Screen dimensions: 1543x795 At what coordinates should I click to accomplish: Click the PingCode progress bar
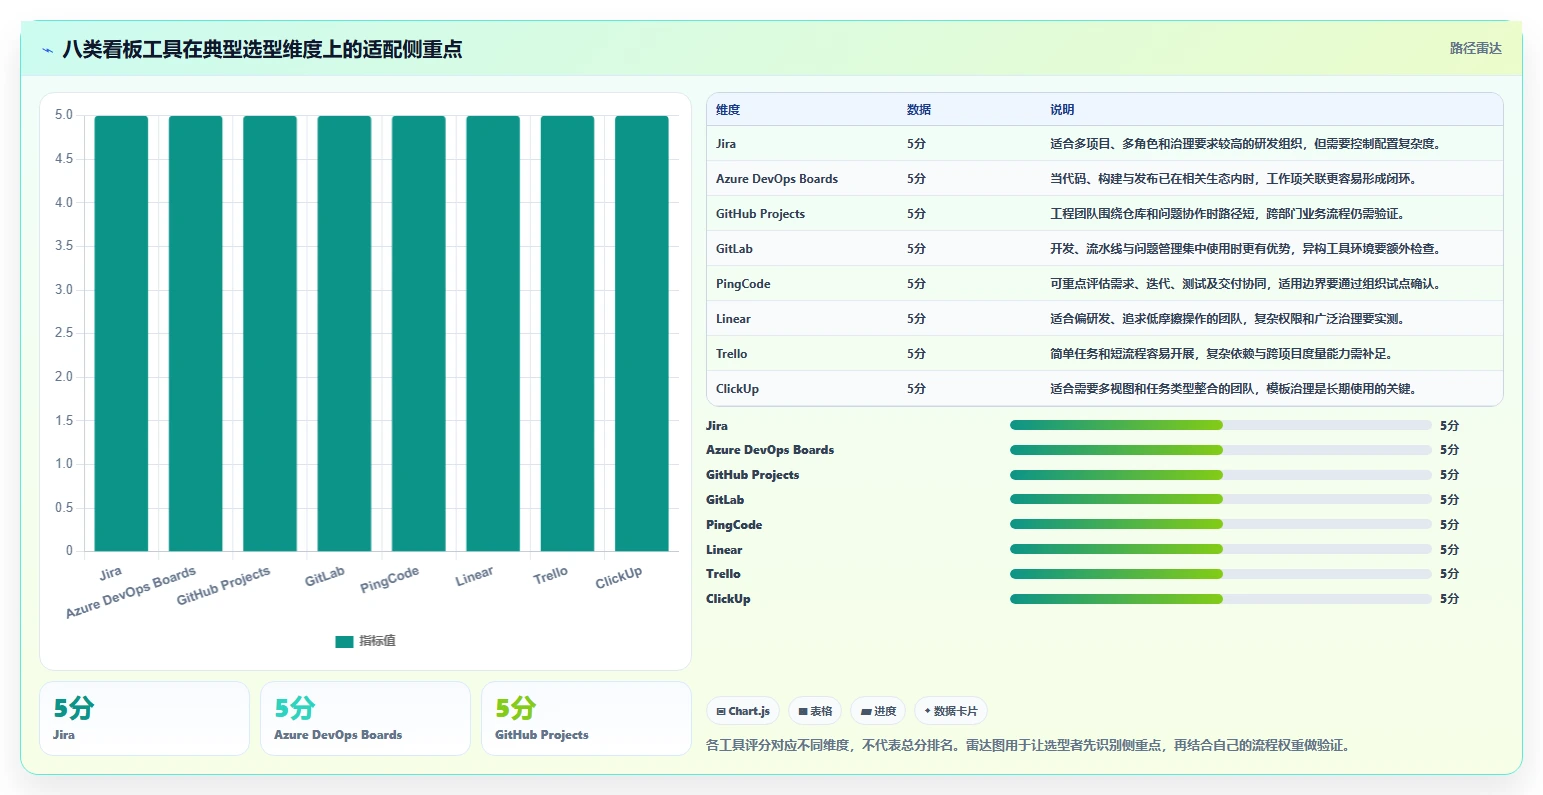pos(1221,524)
